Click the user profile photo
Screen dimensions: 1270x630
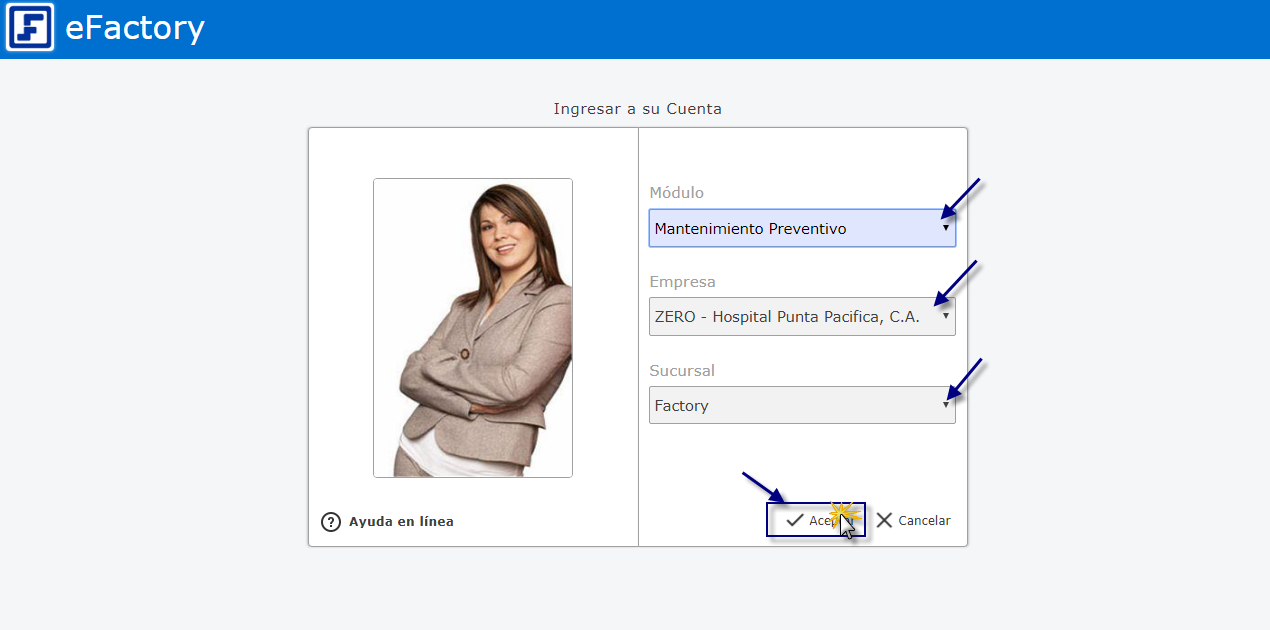point(473,328)
